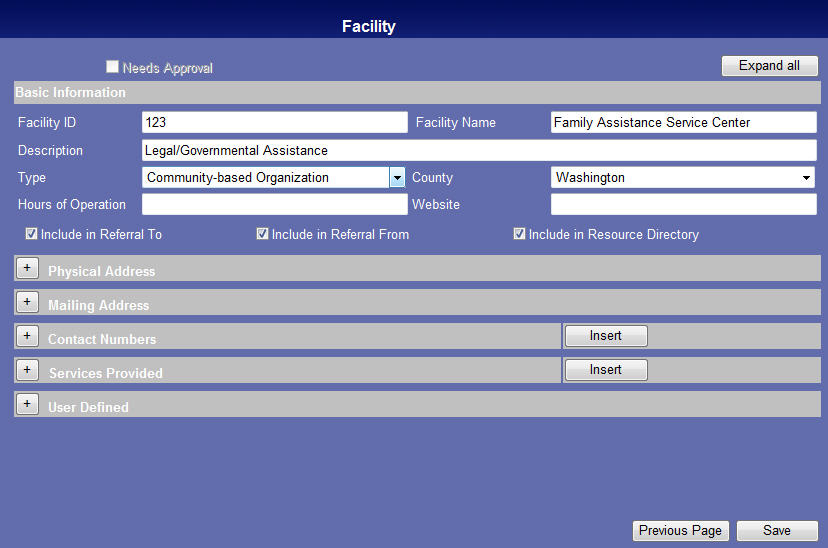Expand the Services Provided section
Viewport: 828px width, 548px height.
tap(27, 370)
